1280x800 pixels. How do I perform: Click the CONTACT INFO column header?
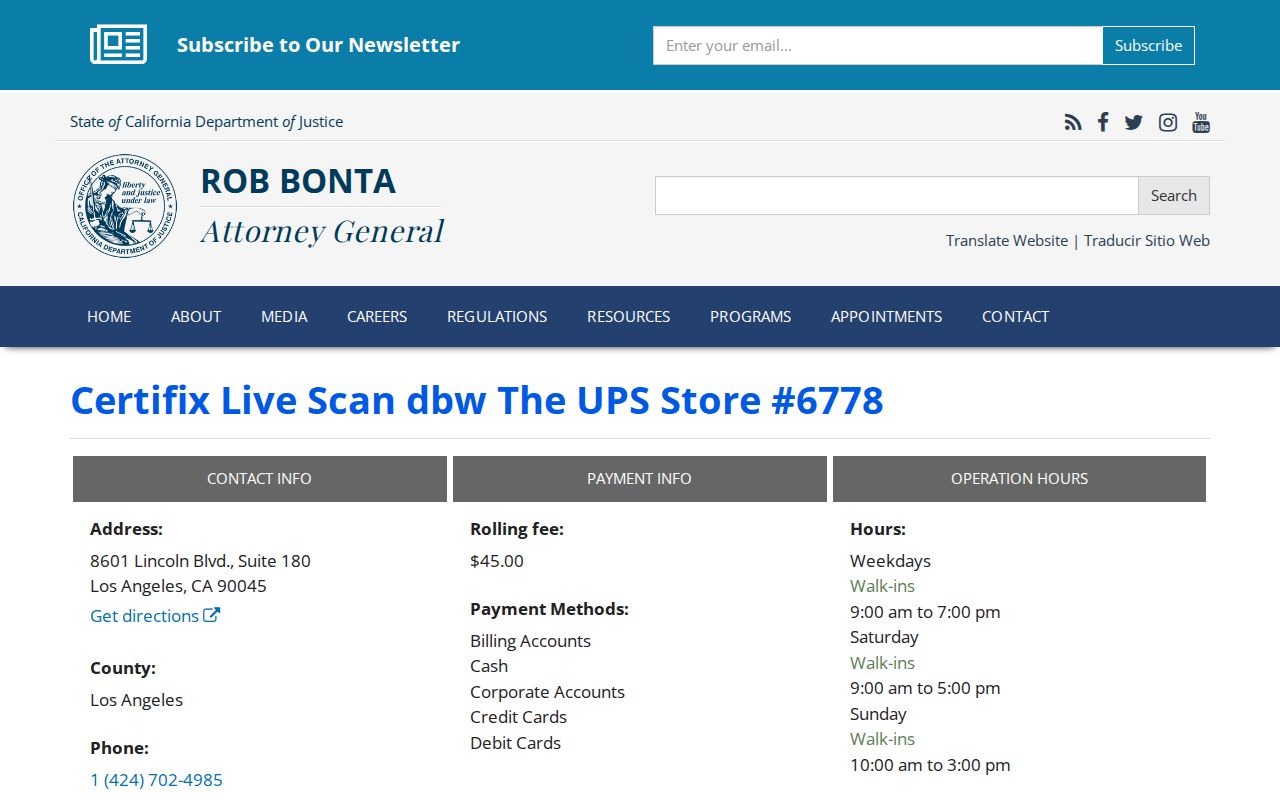click(259, 478)
